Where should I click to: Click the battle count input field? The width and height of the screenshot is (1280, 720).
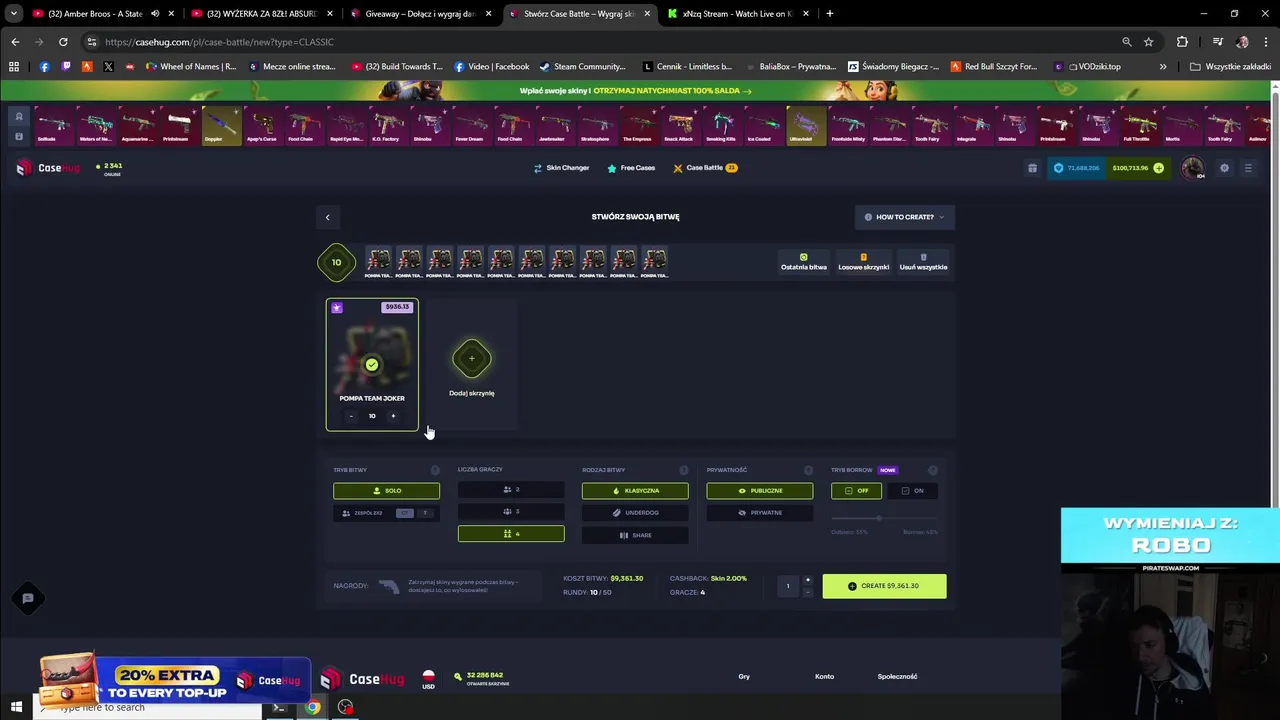tap(788, 586)
